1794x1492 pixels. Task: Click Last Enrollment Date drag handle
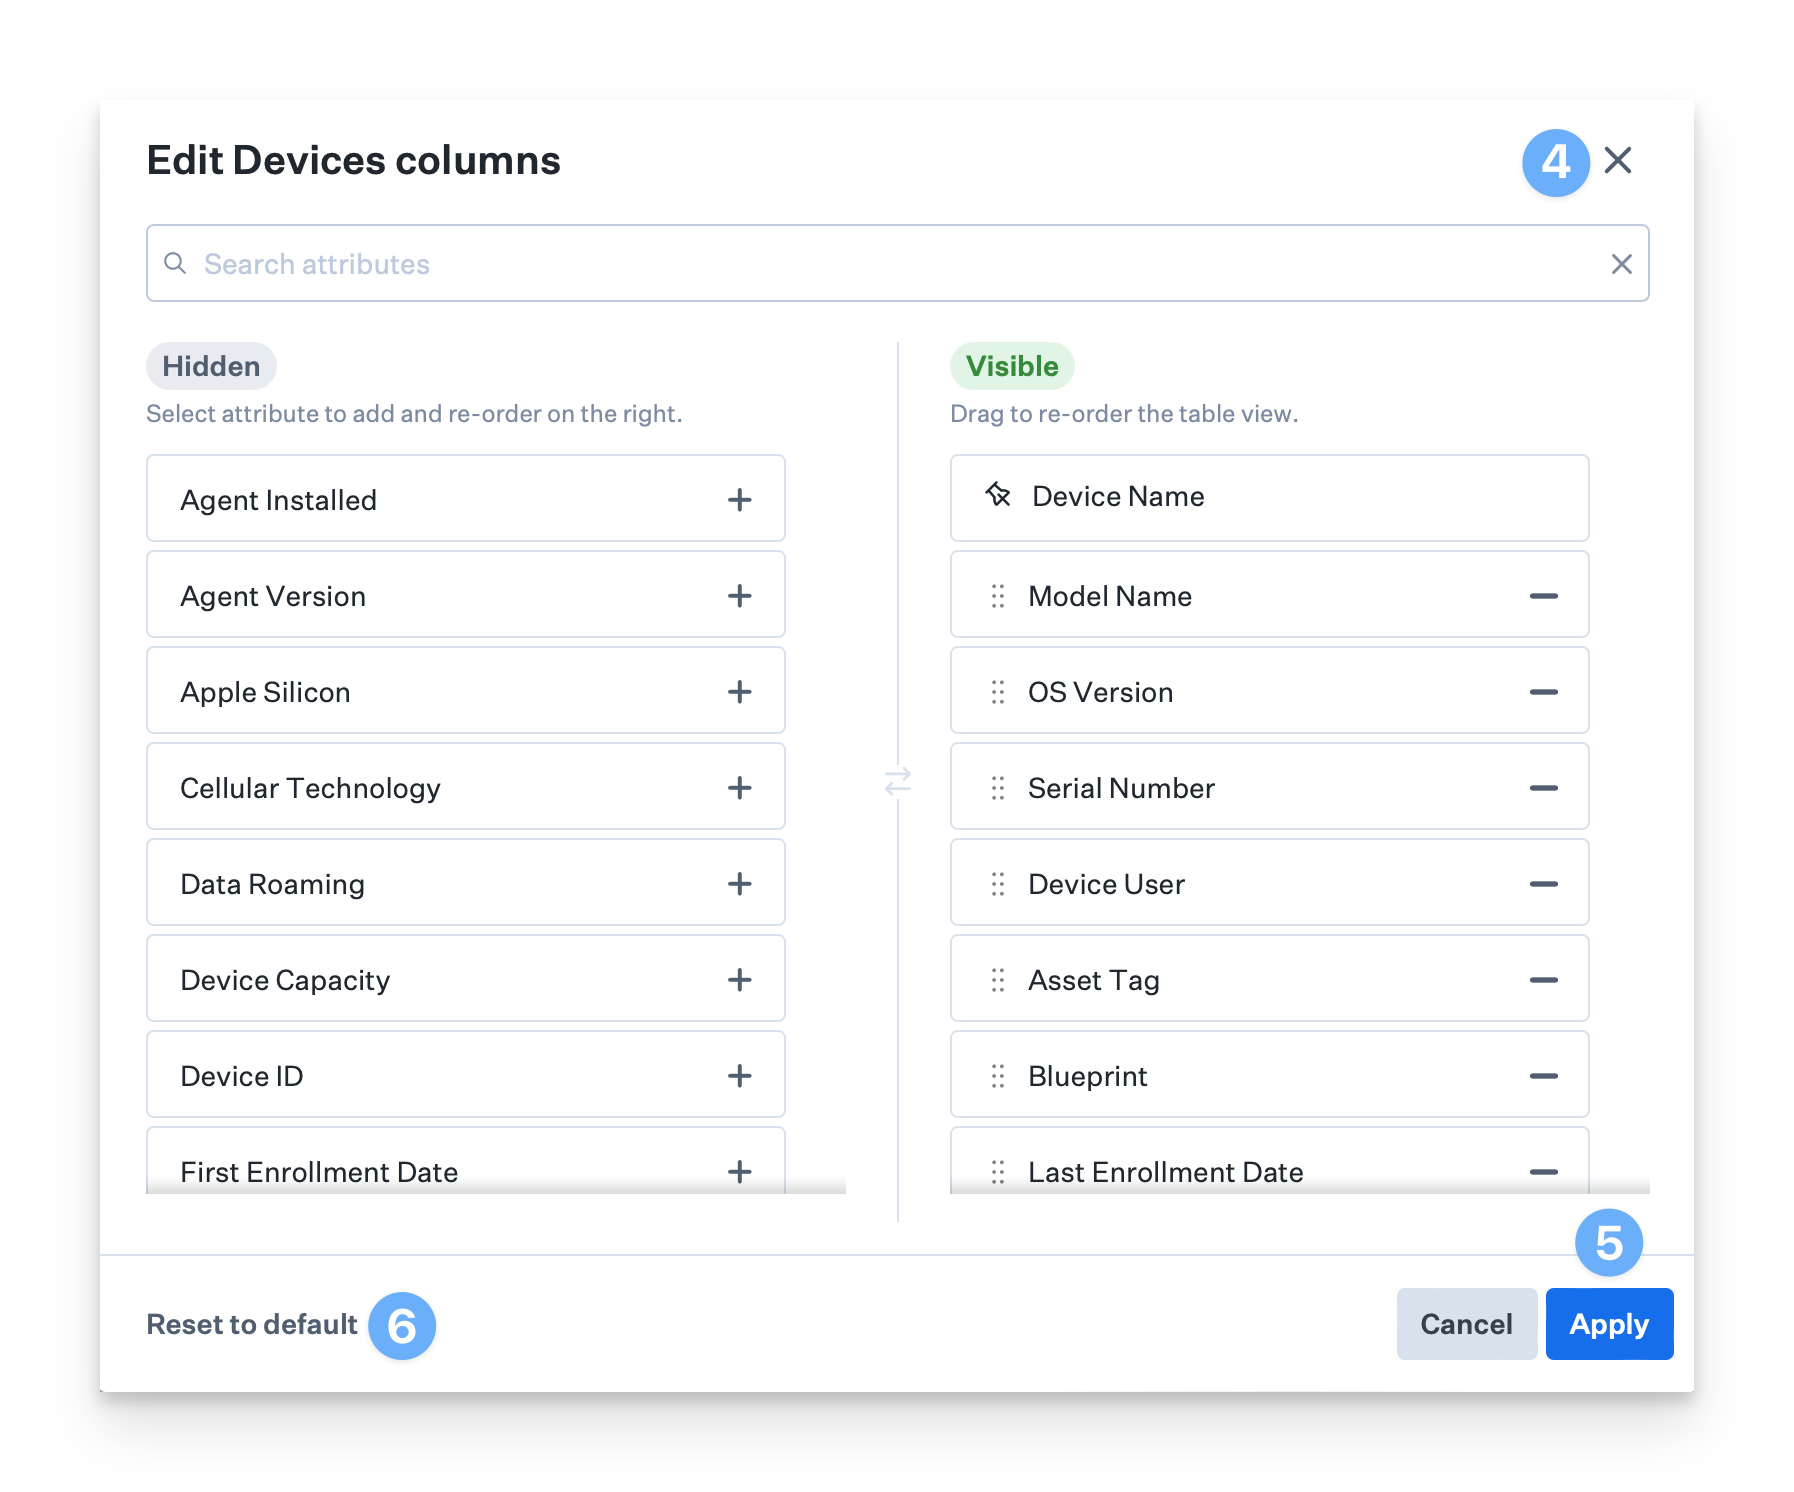coord(997,1172)
